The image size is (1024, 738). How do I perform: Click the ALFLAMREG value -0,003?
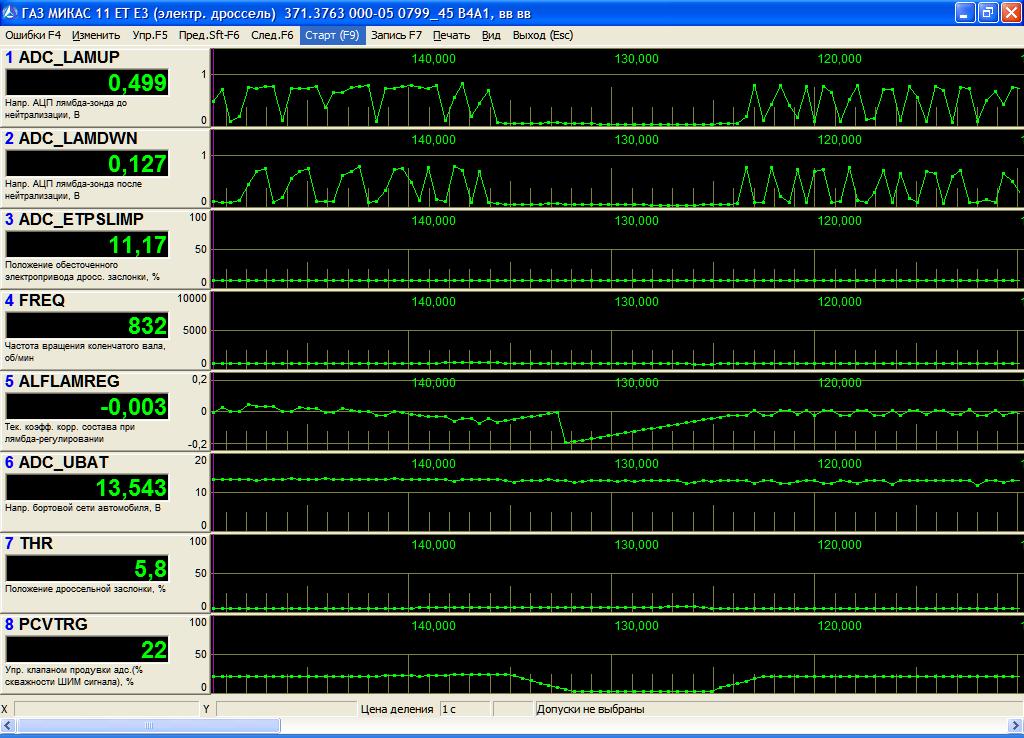pyautogui.click(x=87, y=407)
